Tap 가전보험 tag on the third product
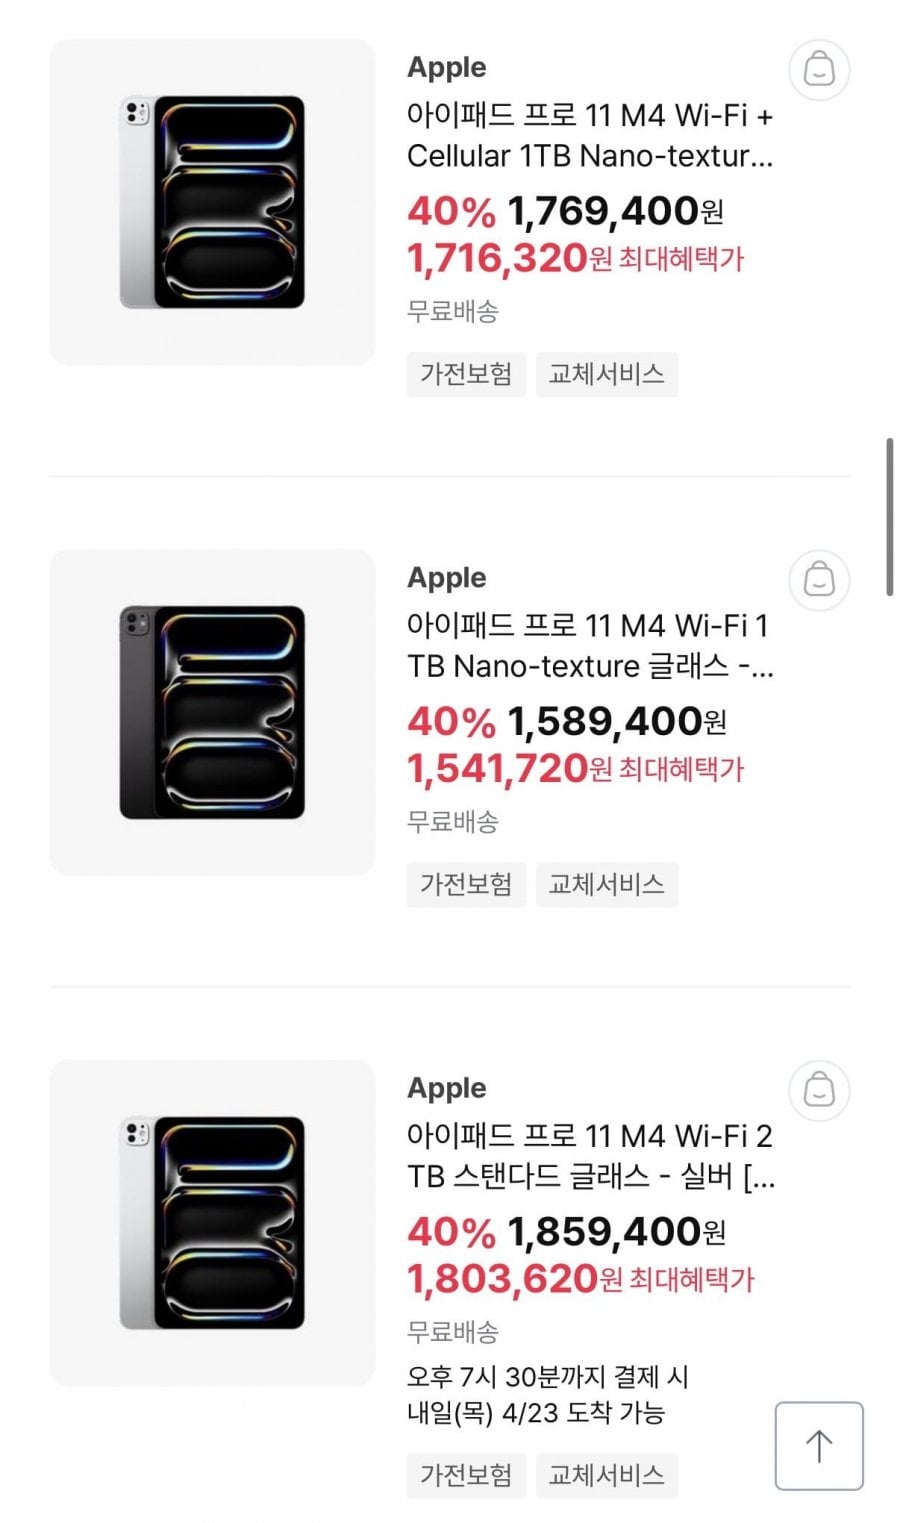Image resolution: width=900 pixels, height=1523 pixels. pos(466,1475)
